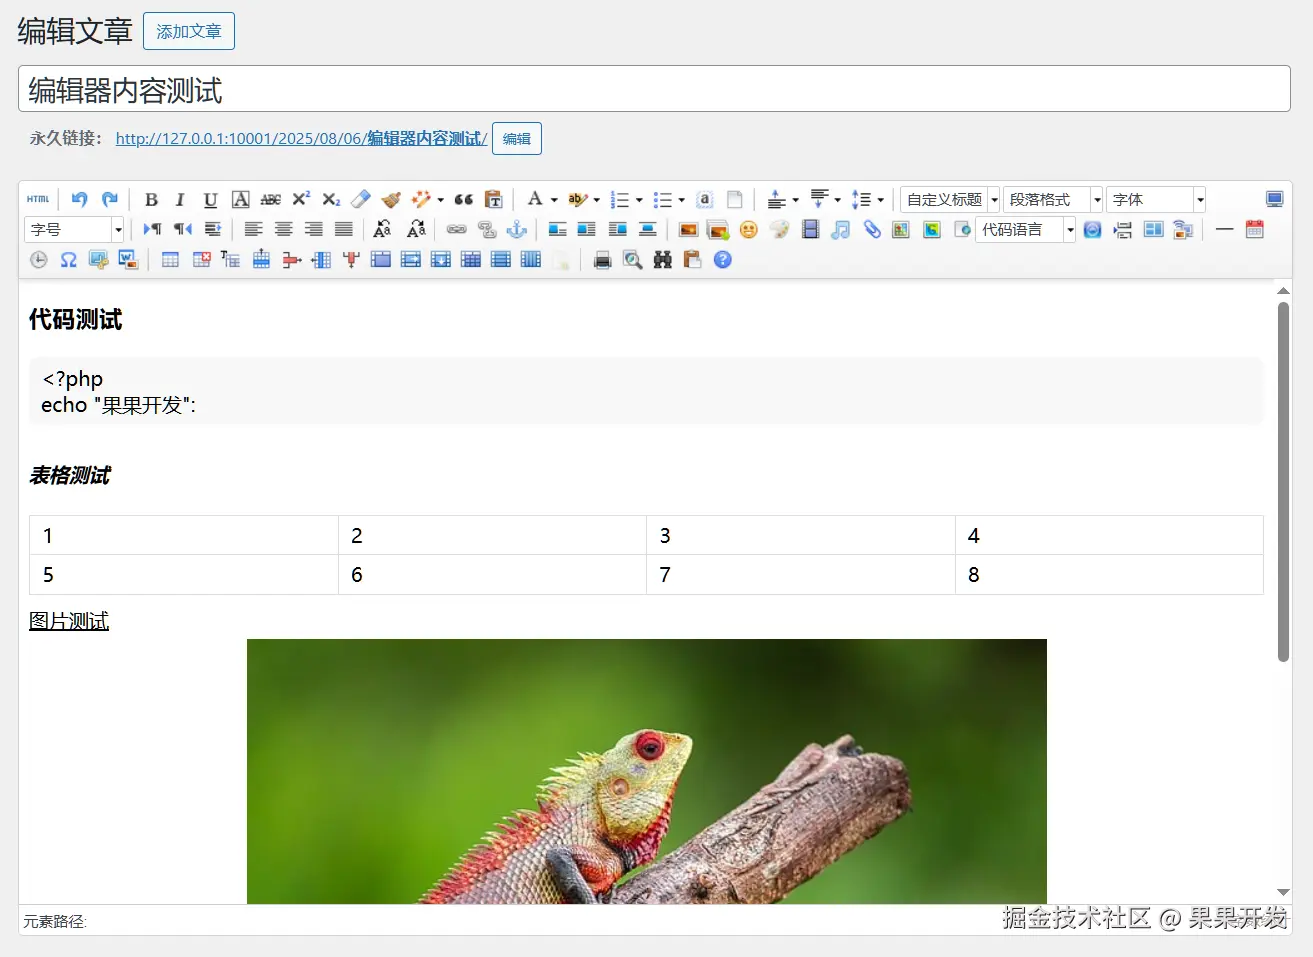Click the anchor icon
This screenshot has height=957, width=1313.
click(517, 230)
